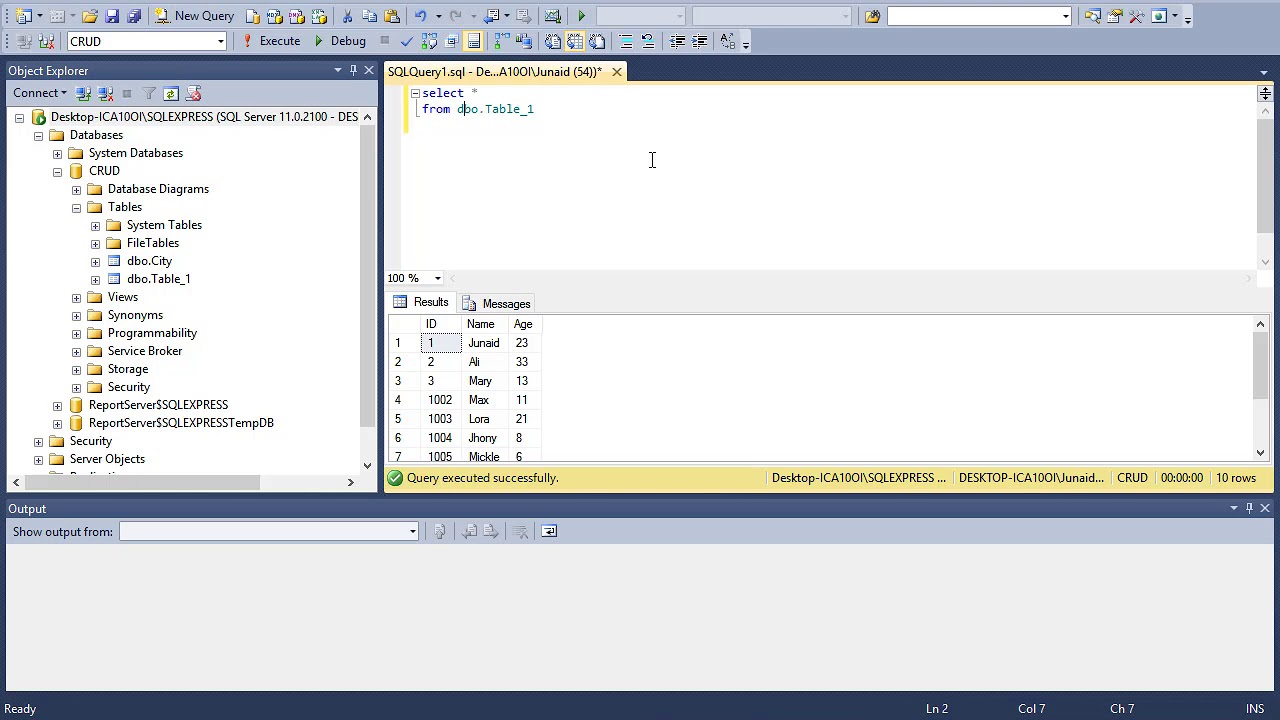Click Connect Object Explorer icon

click(x=84, y=93)
